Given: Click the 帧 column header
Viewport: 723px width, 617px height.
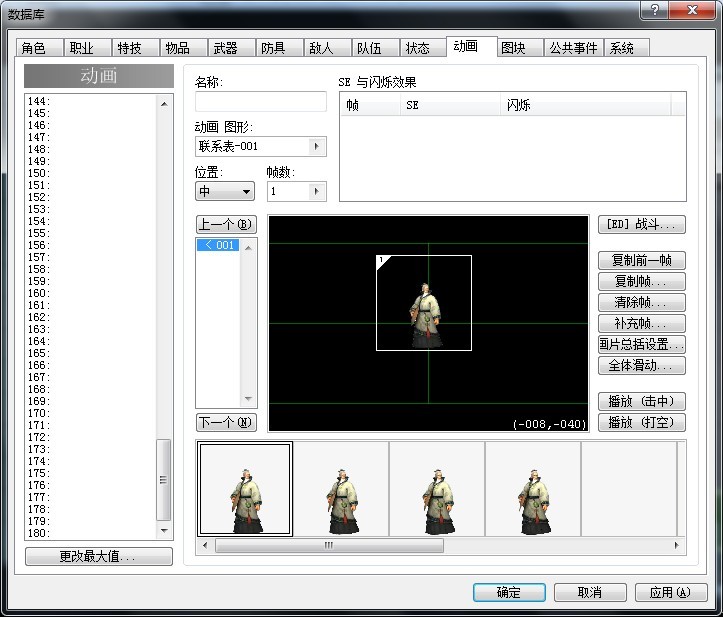Looking at the screenshot, I should click(x=370, y=105).
